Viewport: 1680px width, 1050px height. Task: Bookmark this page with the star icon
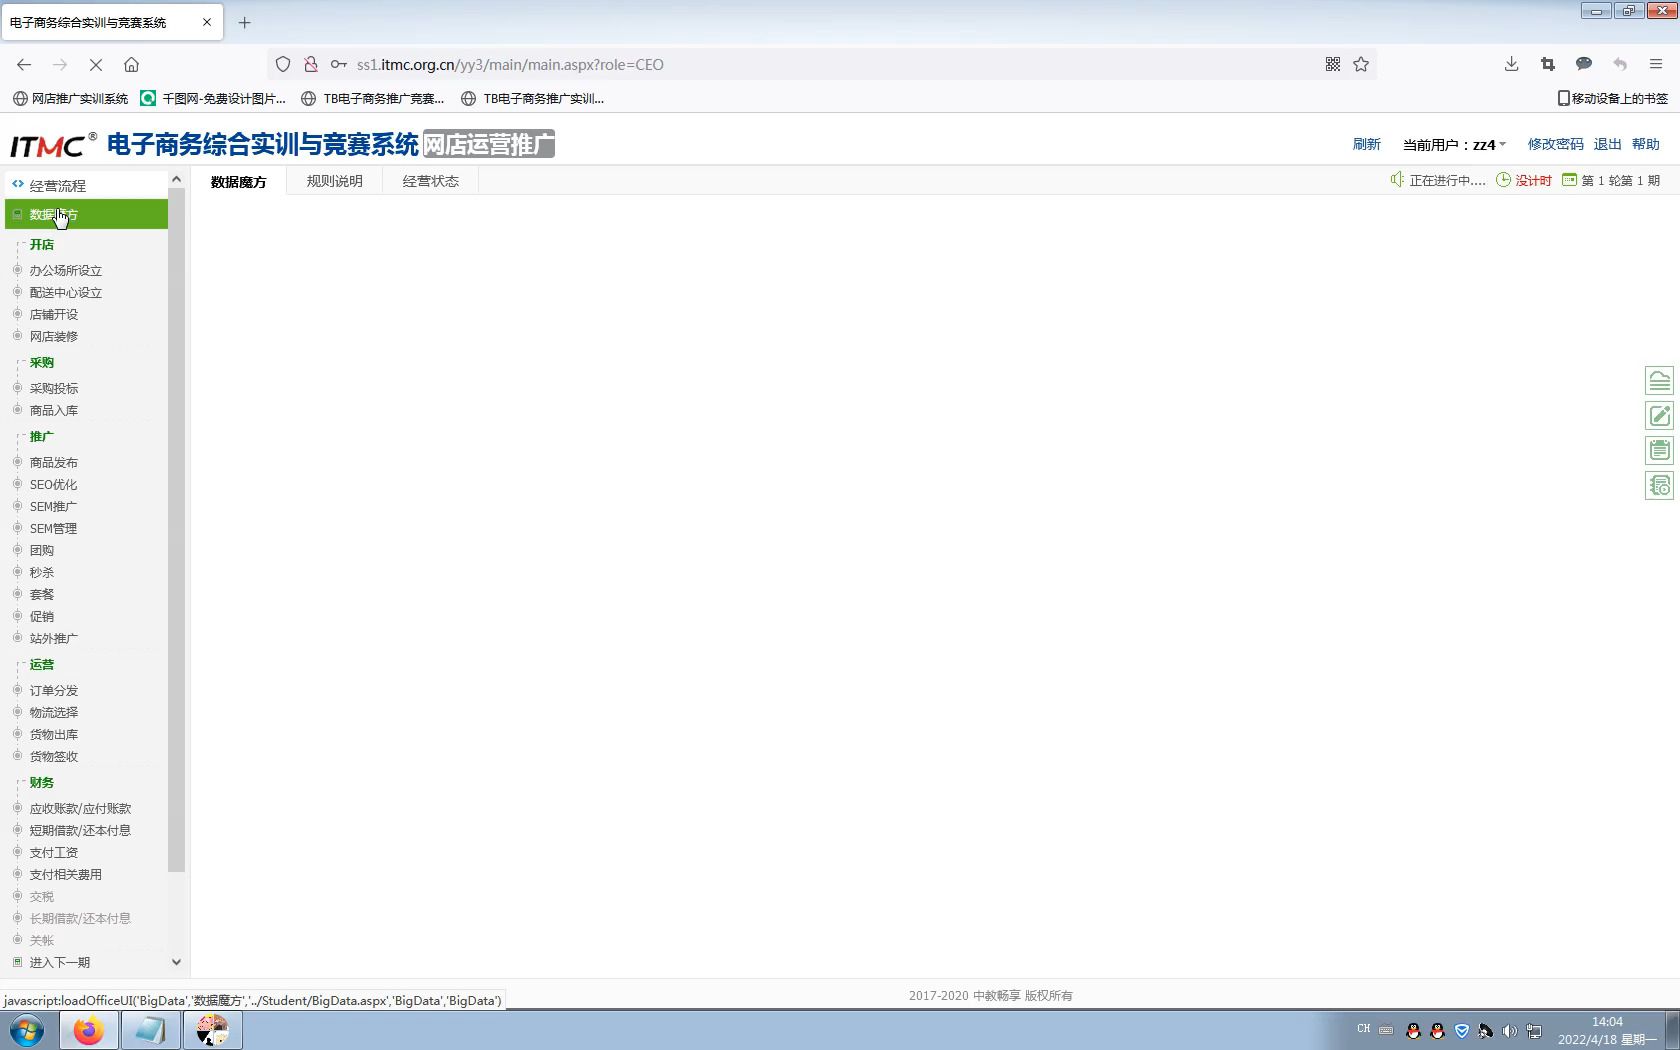coord(1361,64)
